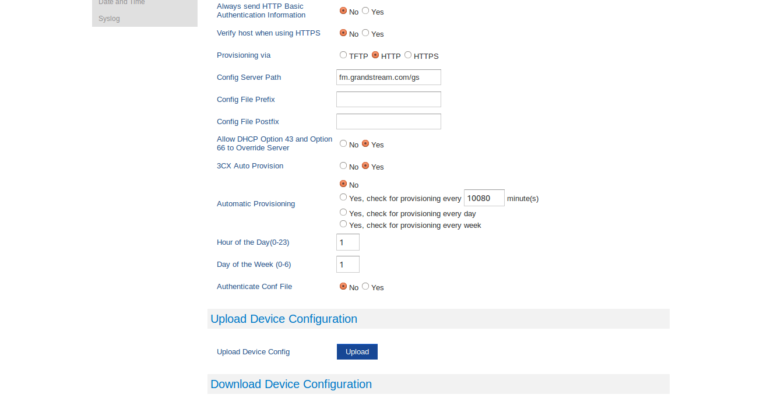Click the Day of the Week field
The height and width of the screenshot is (405, 760).
tap(347, 264)
